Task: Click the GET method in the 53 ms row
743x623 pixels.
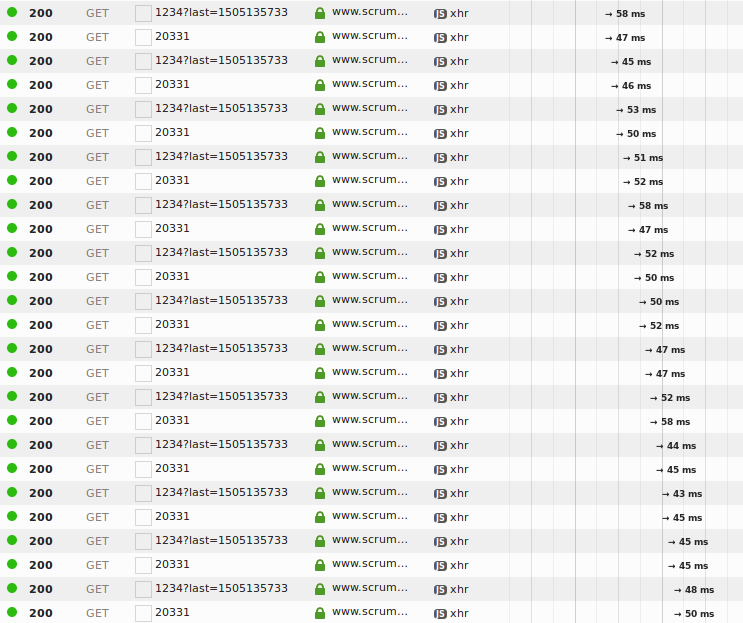Action: (x=97, y=109)
